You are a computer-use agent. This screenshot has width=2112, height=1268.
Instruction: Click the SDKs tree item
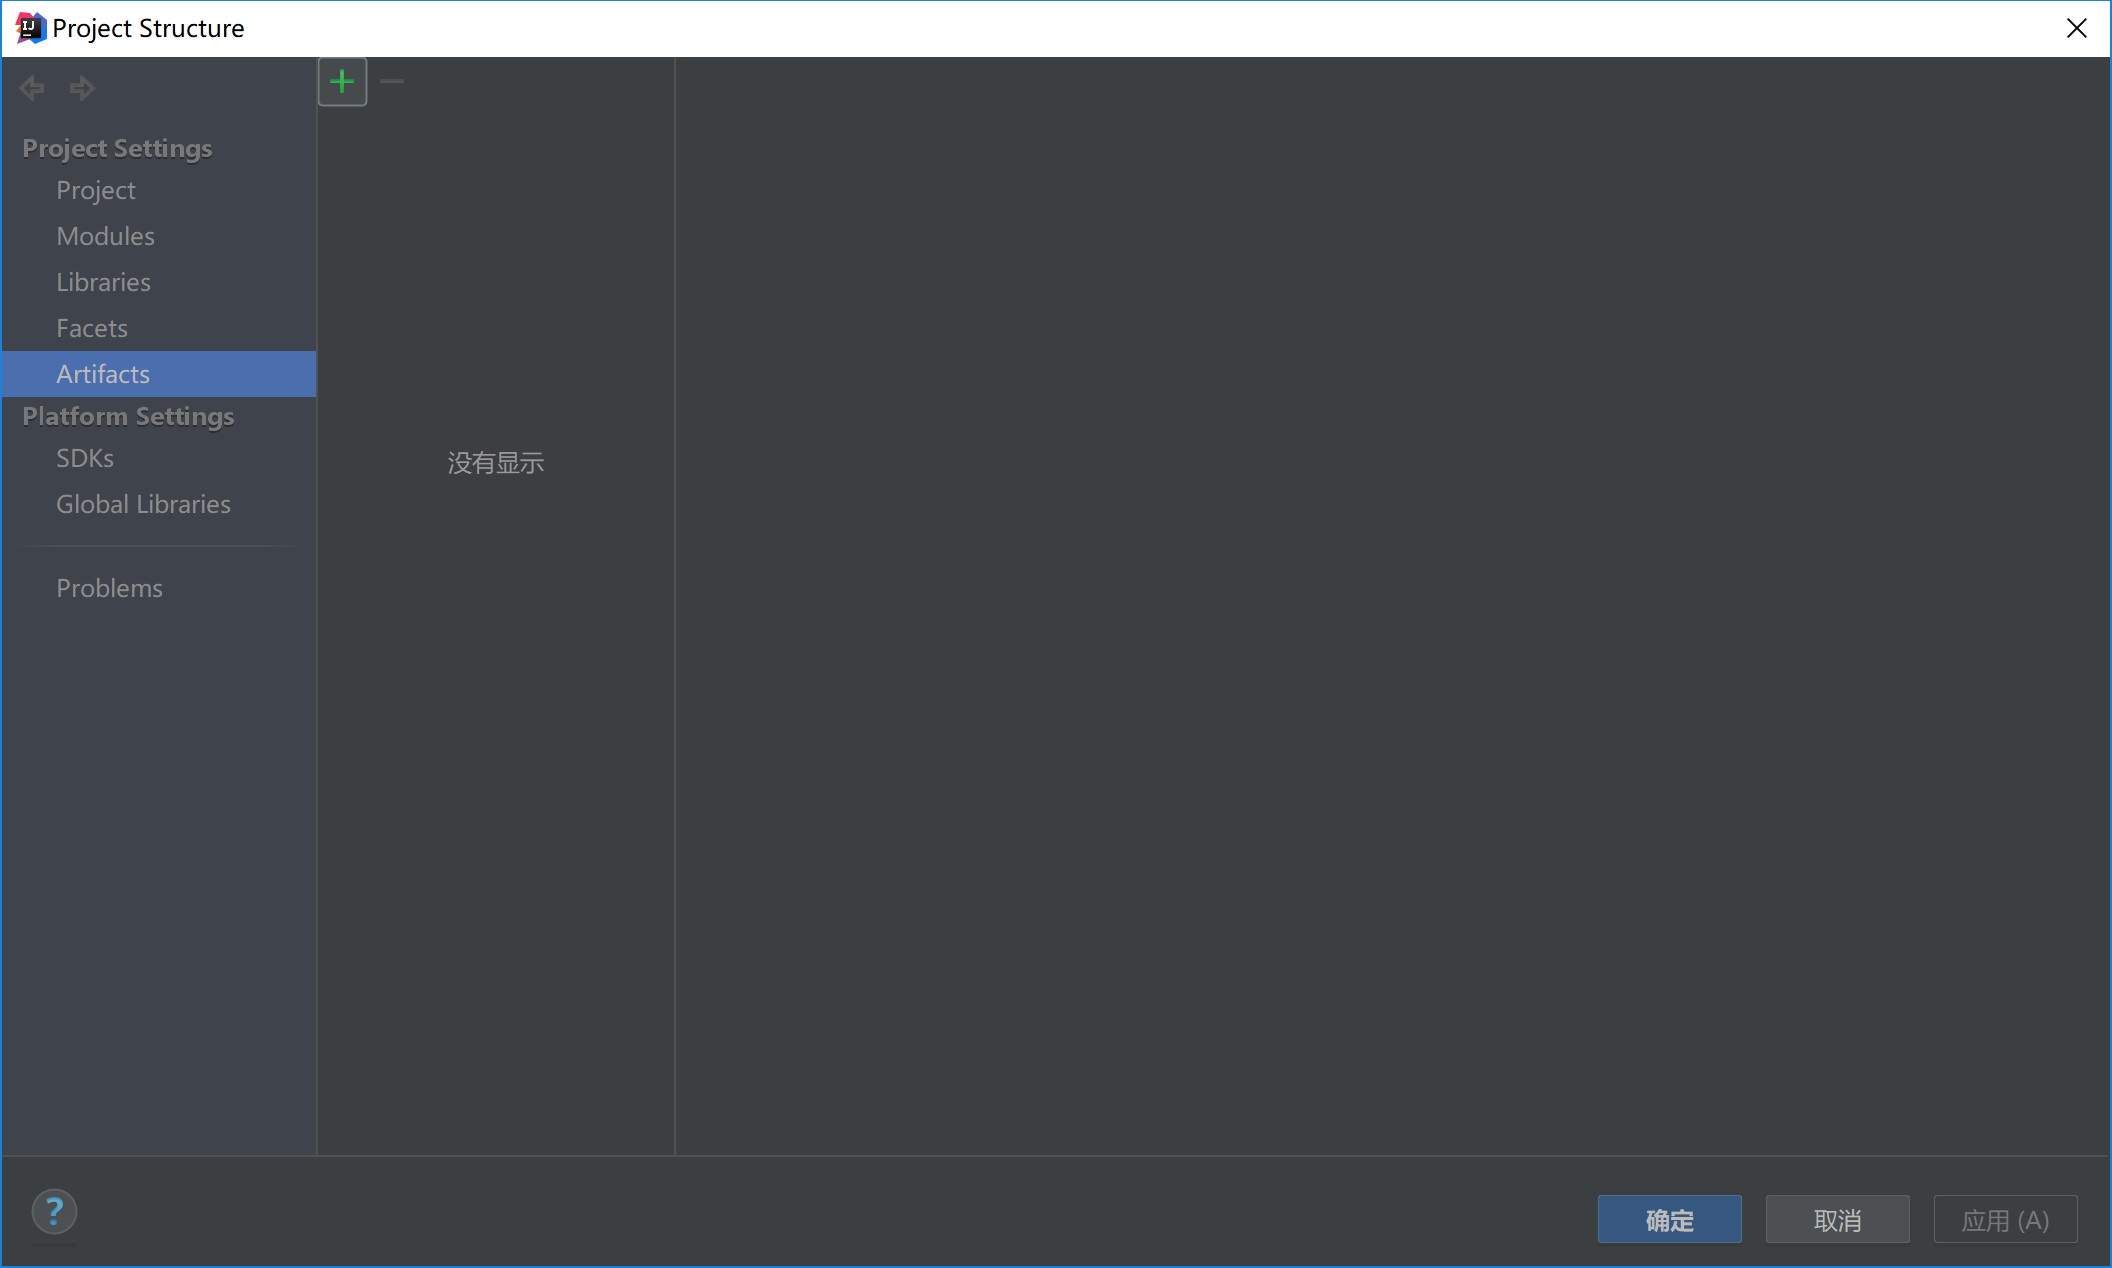click(86, 457)
